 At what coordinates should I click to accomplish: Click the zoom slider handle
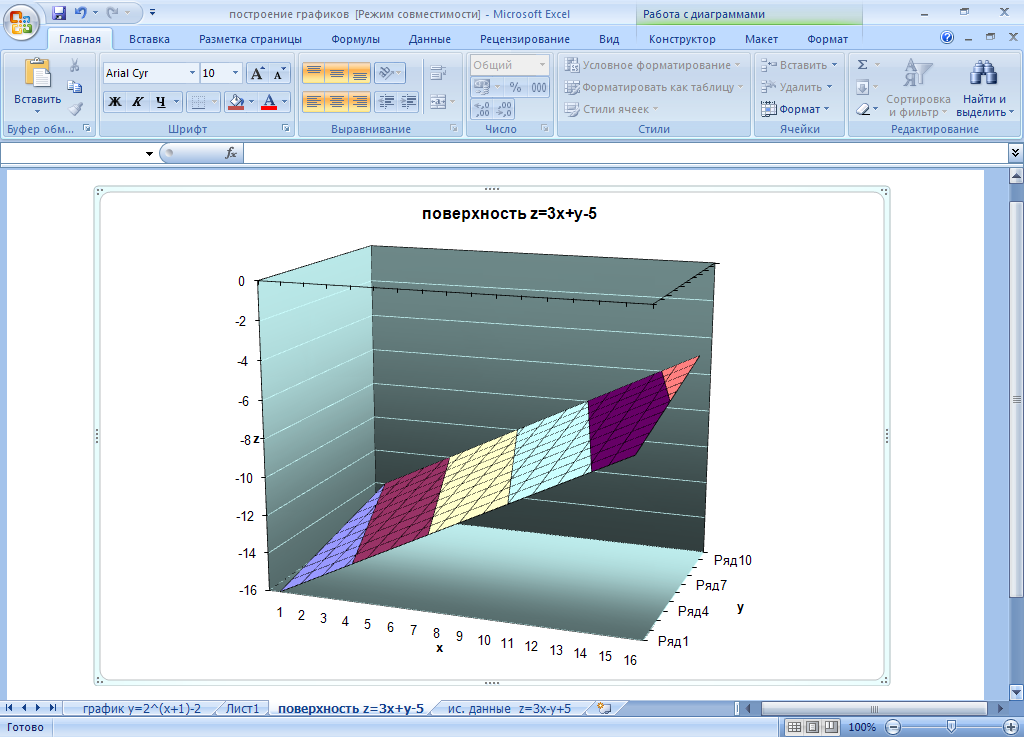point(951,727)
